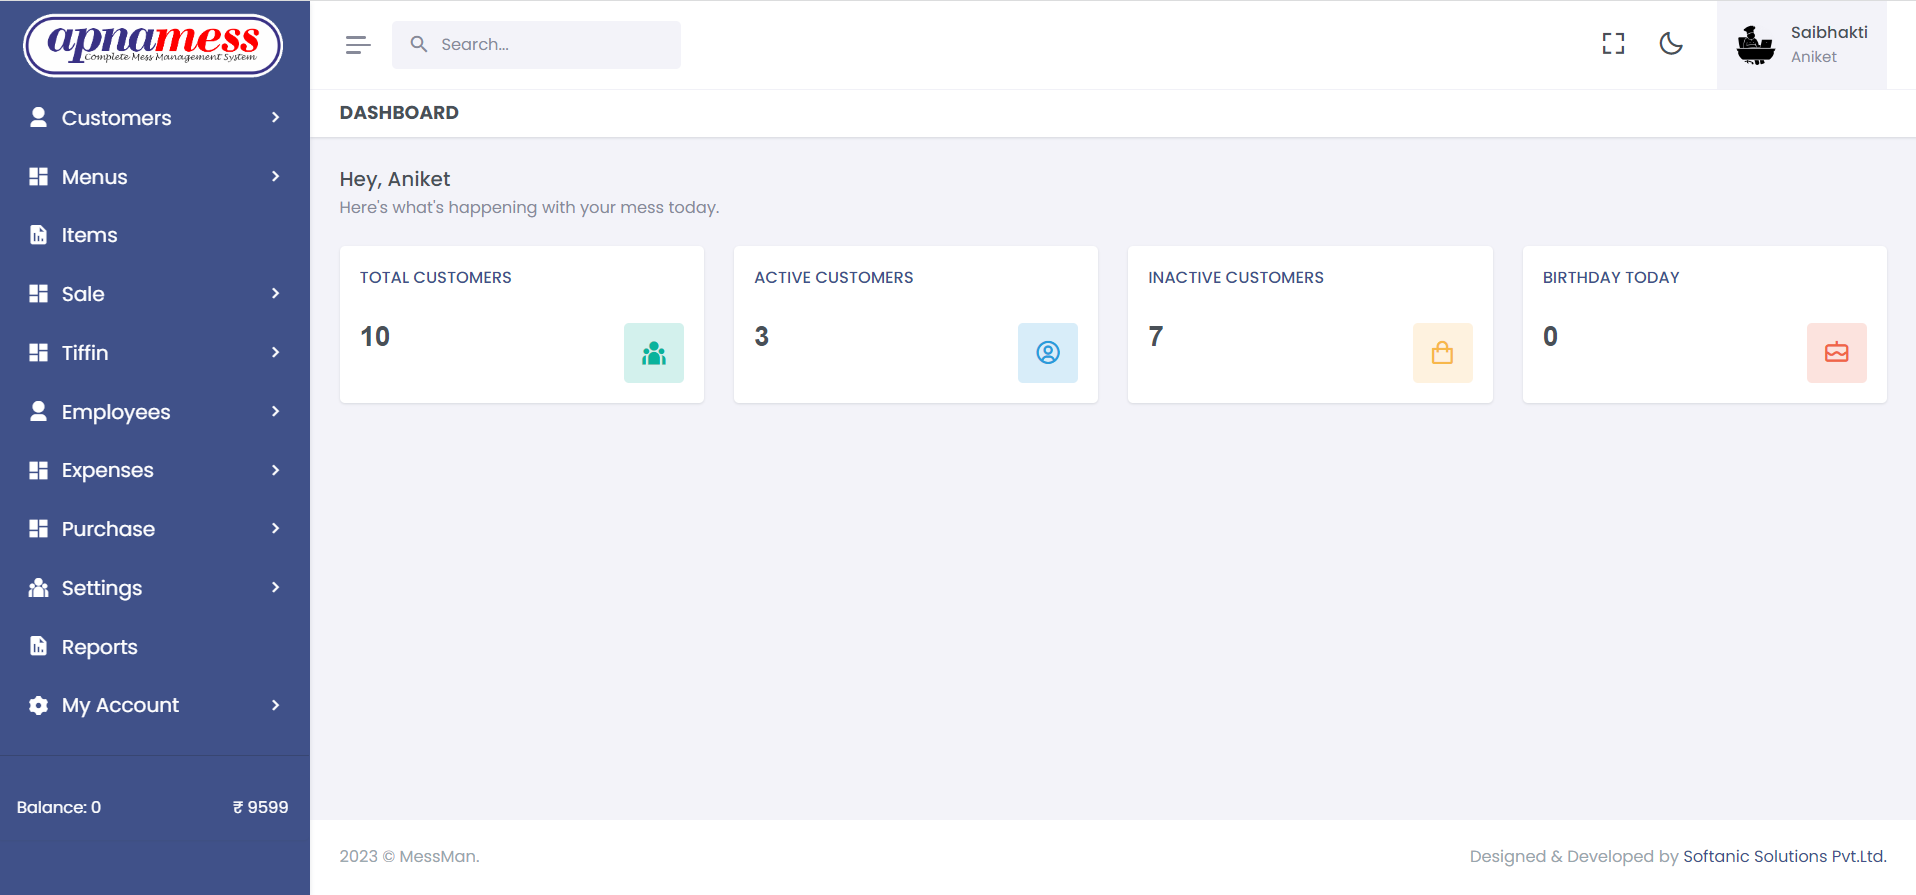1916x895 pixels.
Task: Expand the Sale submenu chevron
Action: click(x=275, y=293)
